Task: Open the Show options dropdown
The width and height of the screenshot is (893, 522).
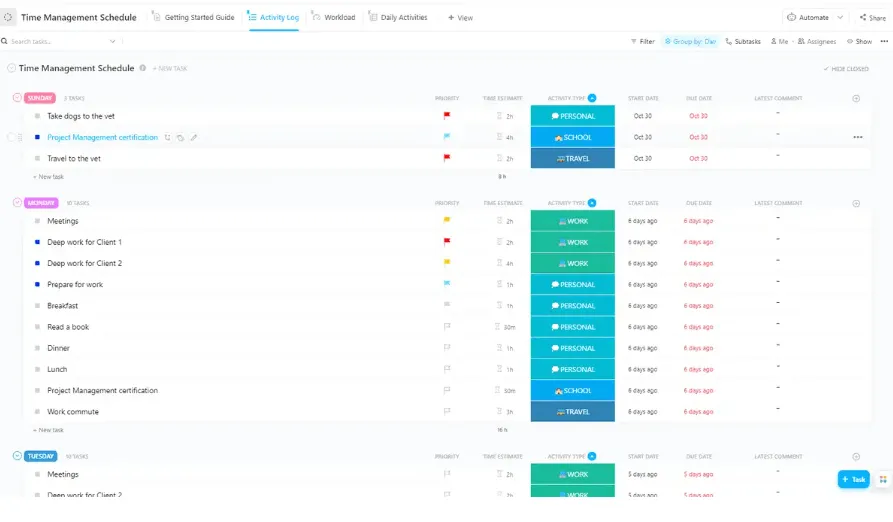Action: tap(859, 41)
